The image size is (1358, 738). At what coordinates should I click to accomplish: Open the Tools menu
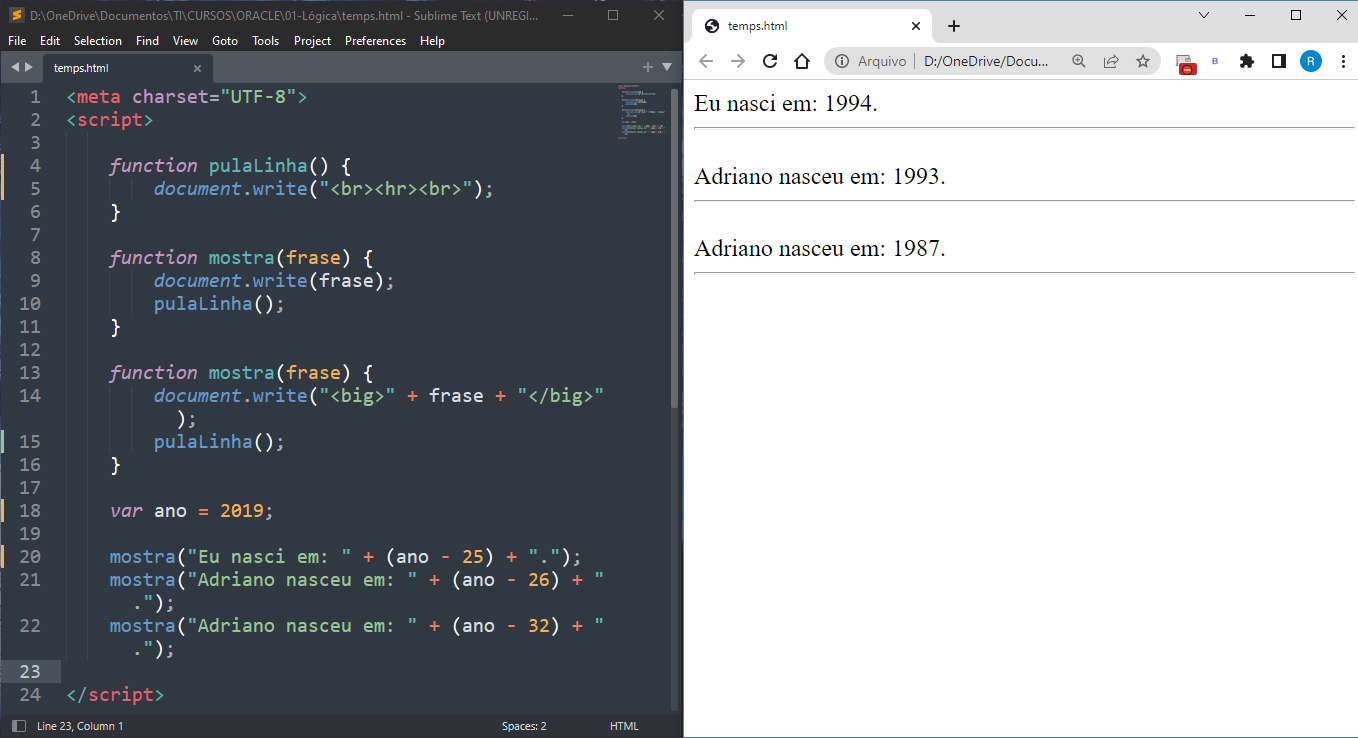click(266, 41)
